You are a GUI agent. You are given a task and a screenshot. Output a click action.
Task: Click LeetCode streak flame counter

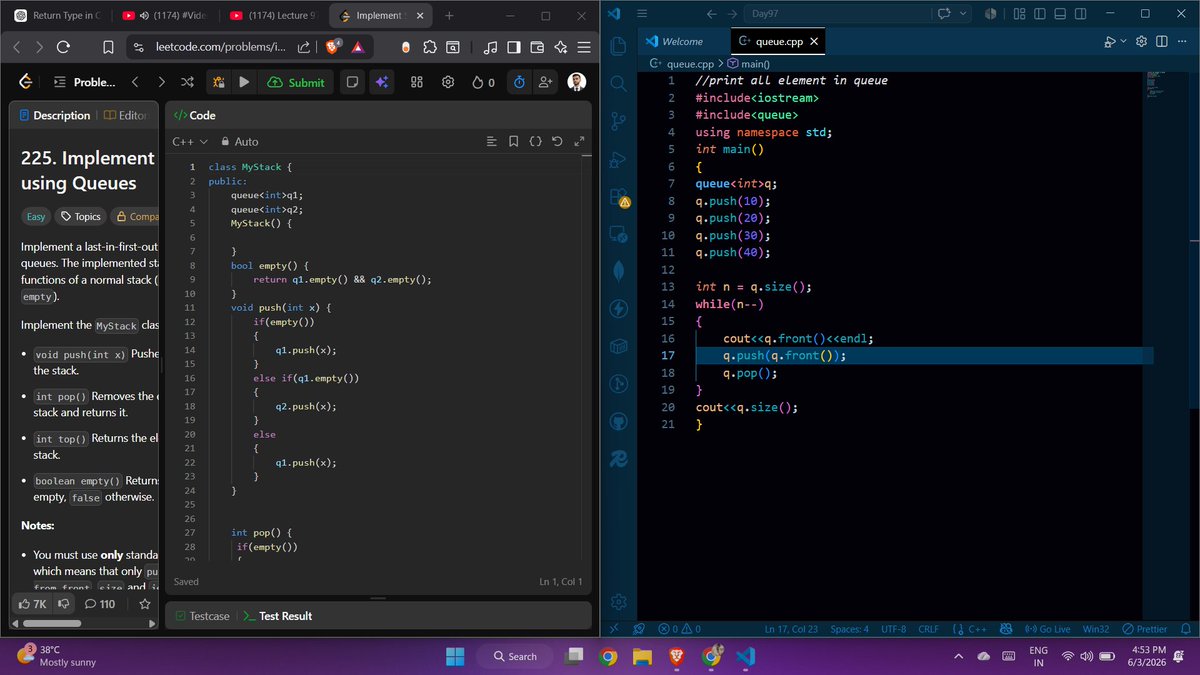tap(483, 82)
